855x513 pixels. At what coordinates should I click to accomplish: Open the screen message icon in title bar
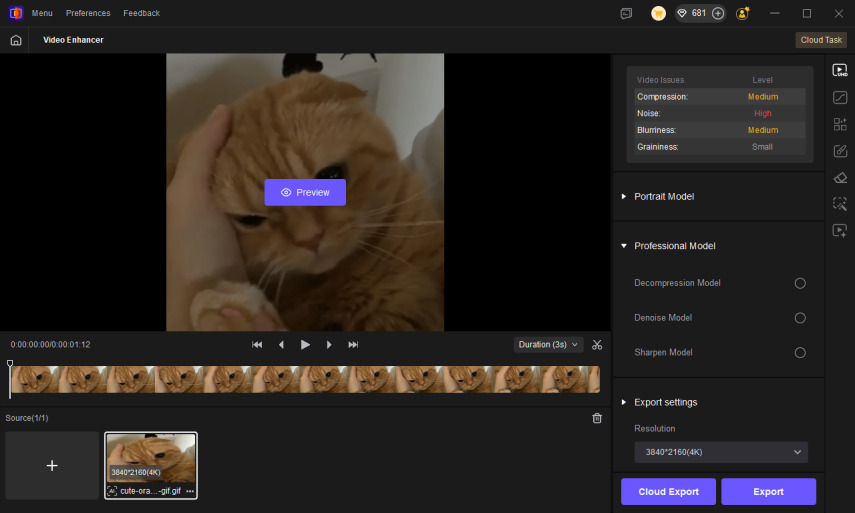626,13
